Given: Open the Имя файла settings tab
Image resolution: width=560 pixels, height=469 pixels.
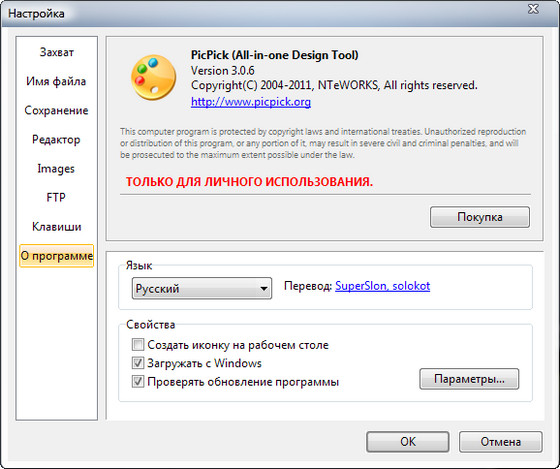Looking at the screenshot, I should 56,81.
